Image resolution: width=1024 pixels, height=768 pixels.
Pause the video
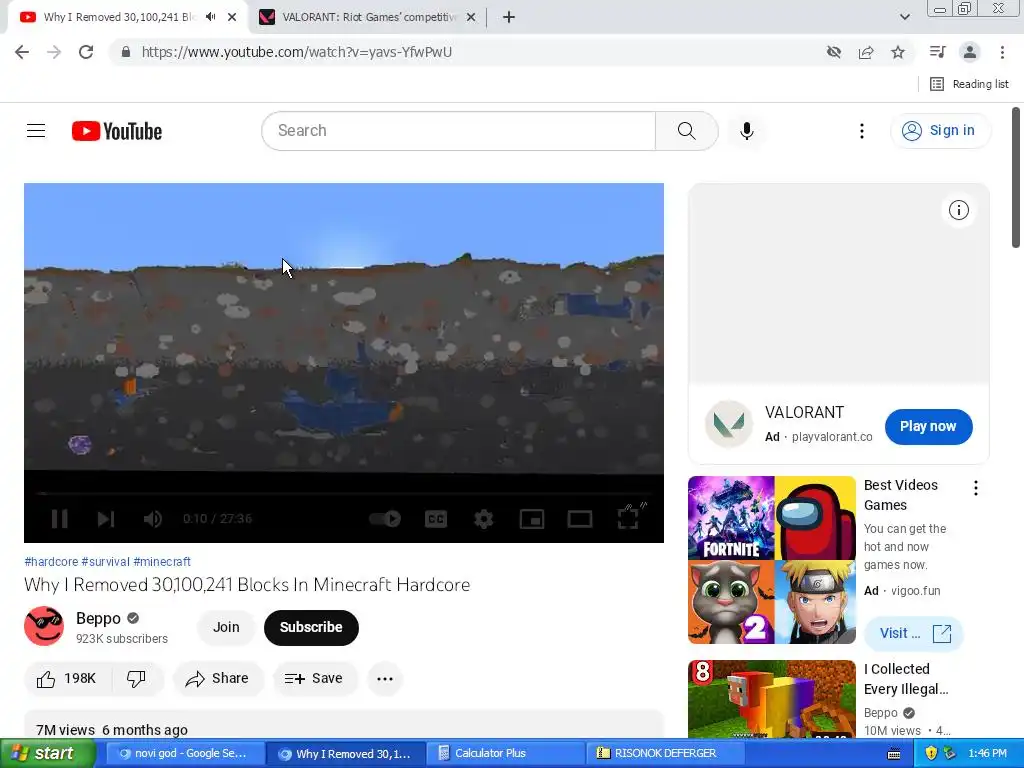pos(59,519)
